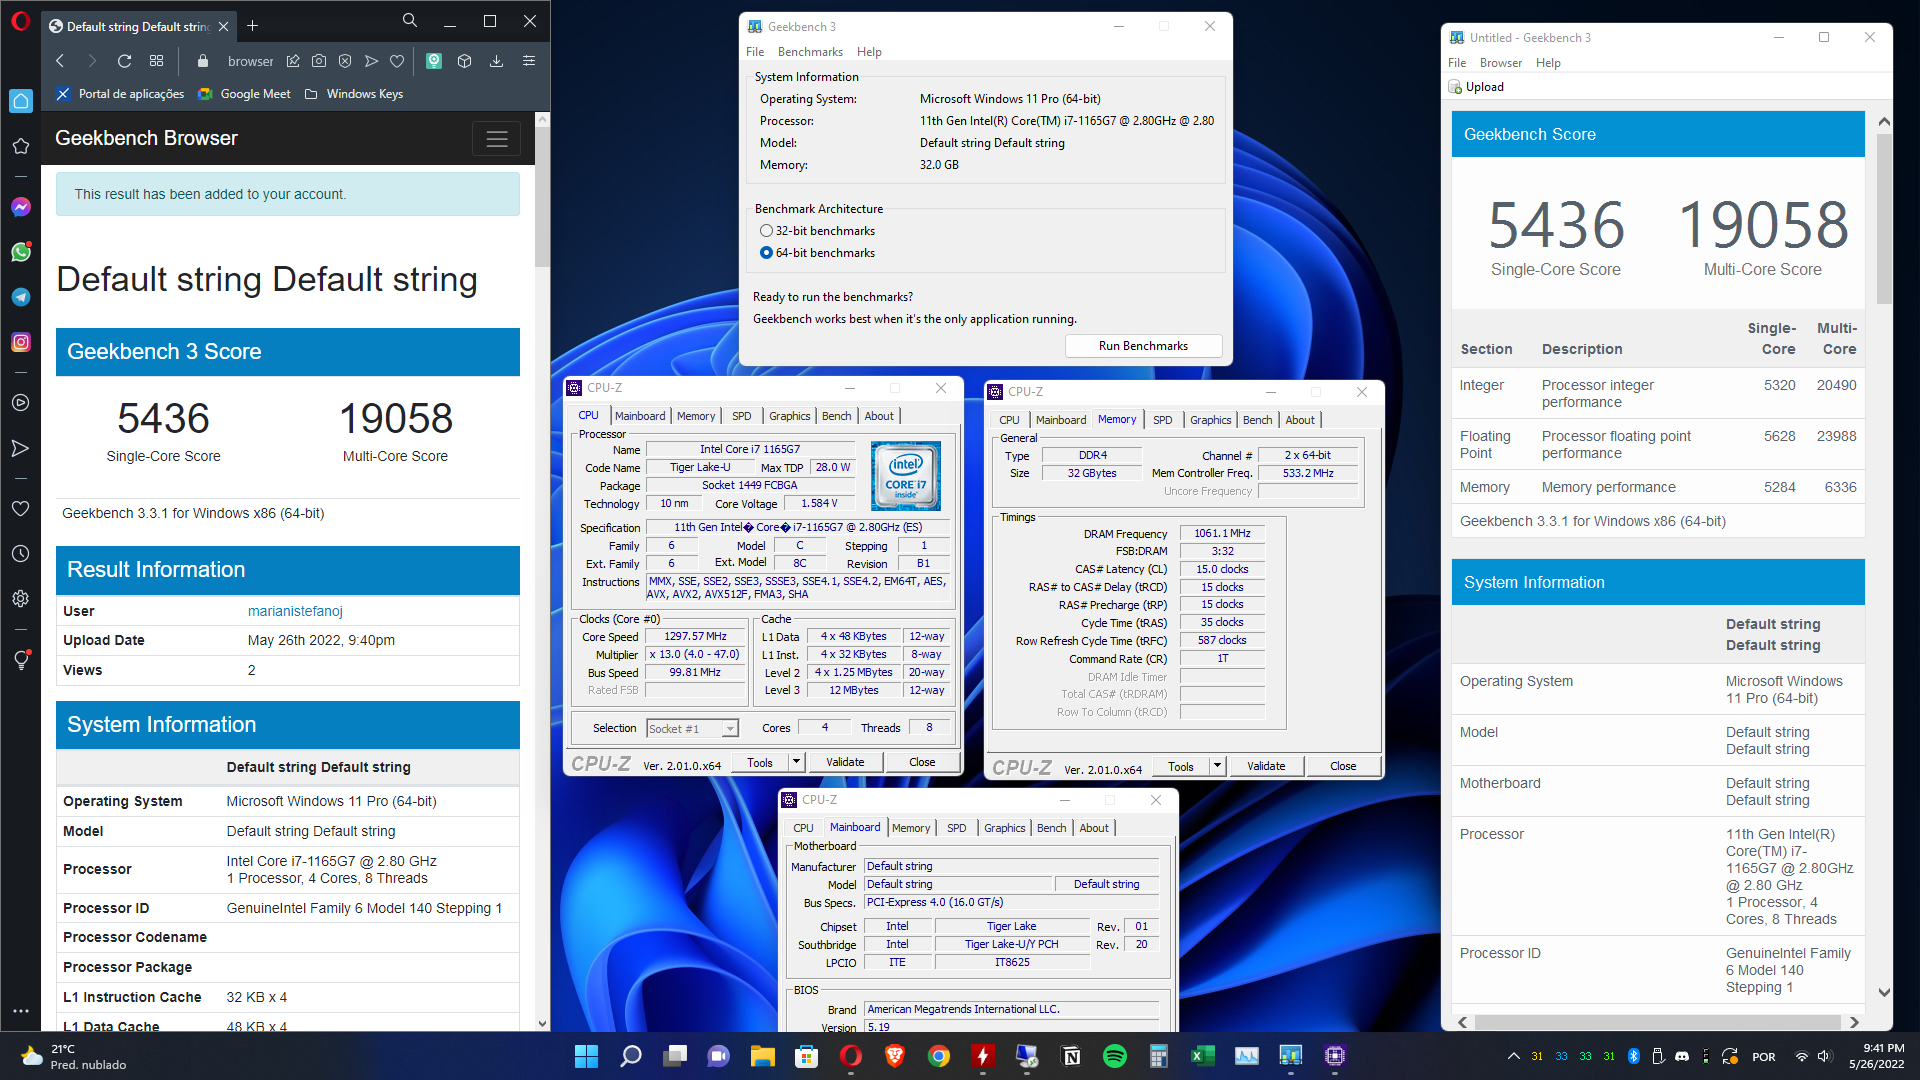This screenshot has width=1920, height=1080.
Task: Open Opera downloads icon
Action: point(496,61)
